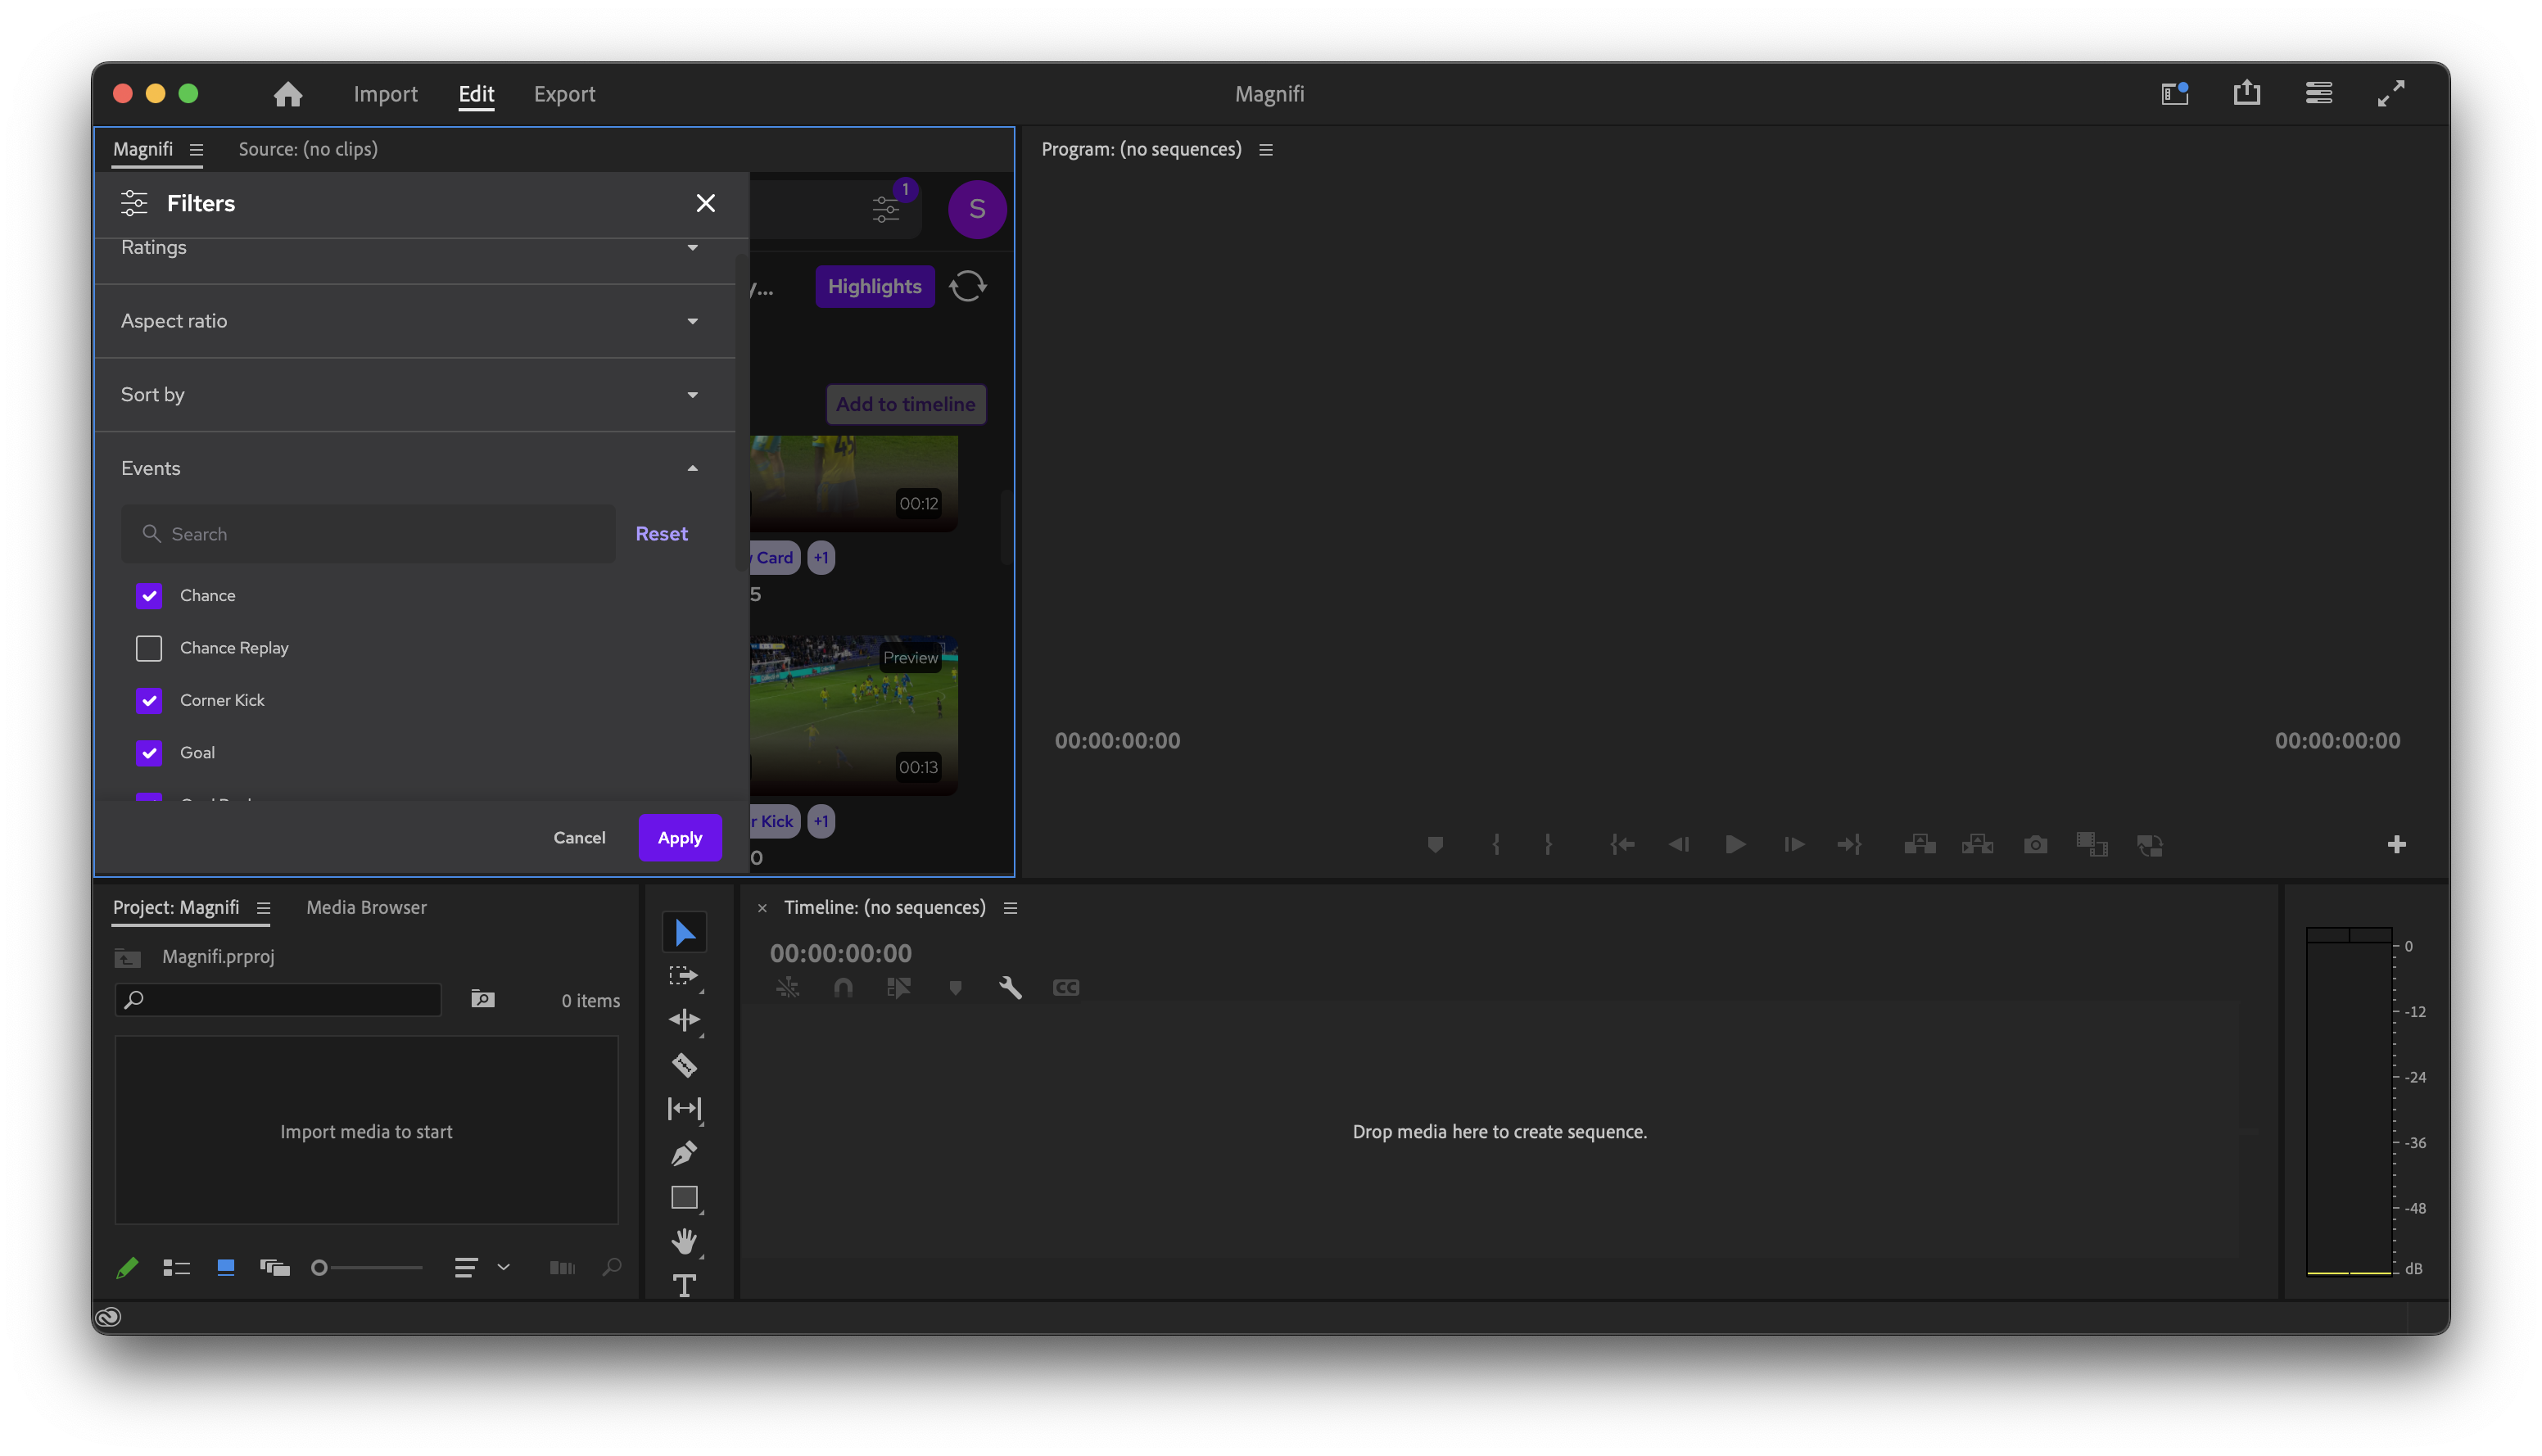Click the Events search field

368,534
